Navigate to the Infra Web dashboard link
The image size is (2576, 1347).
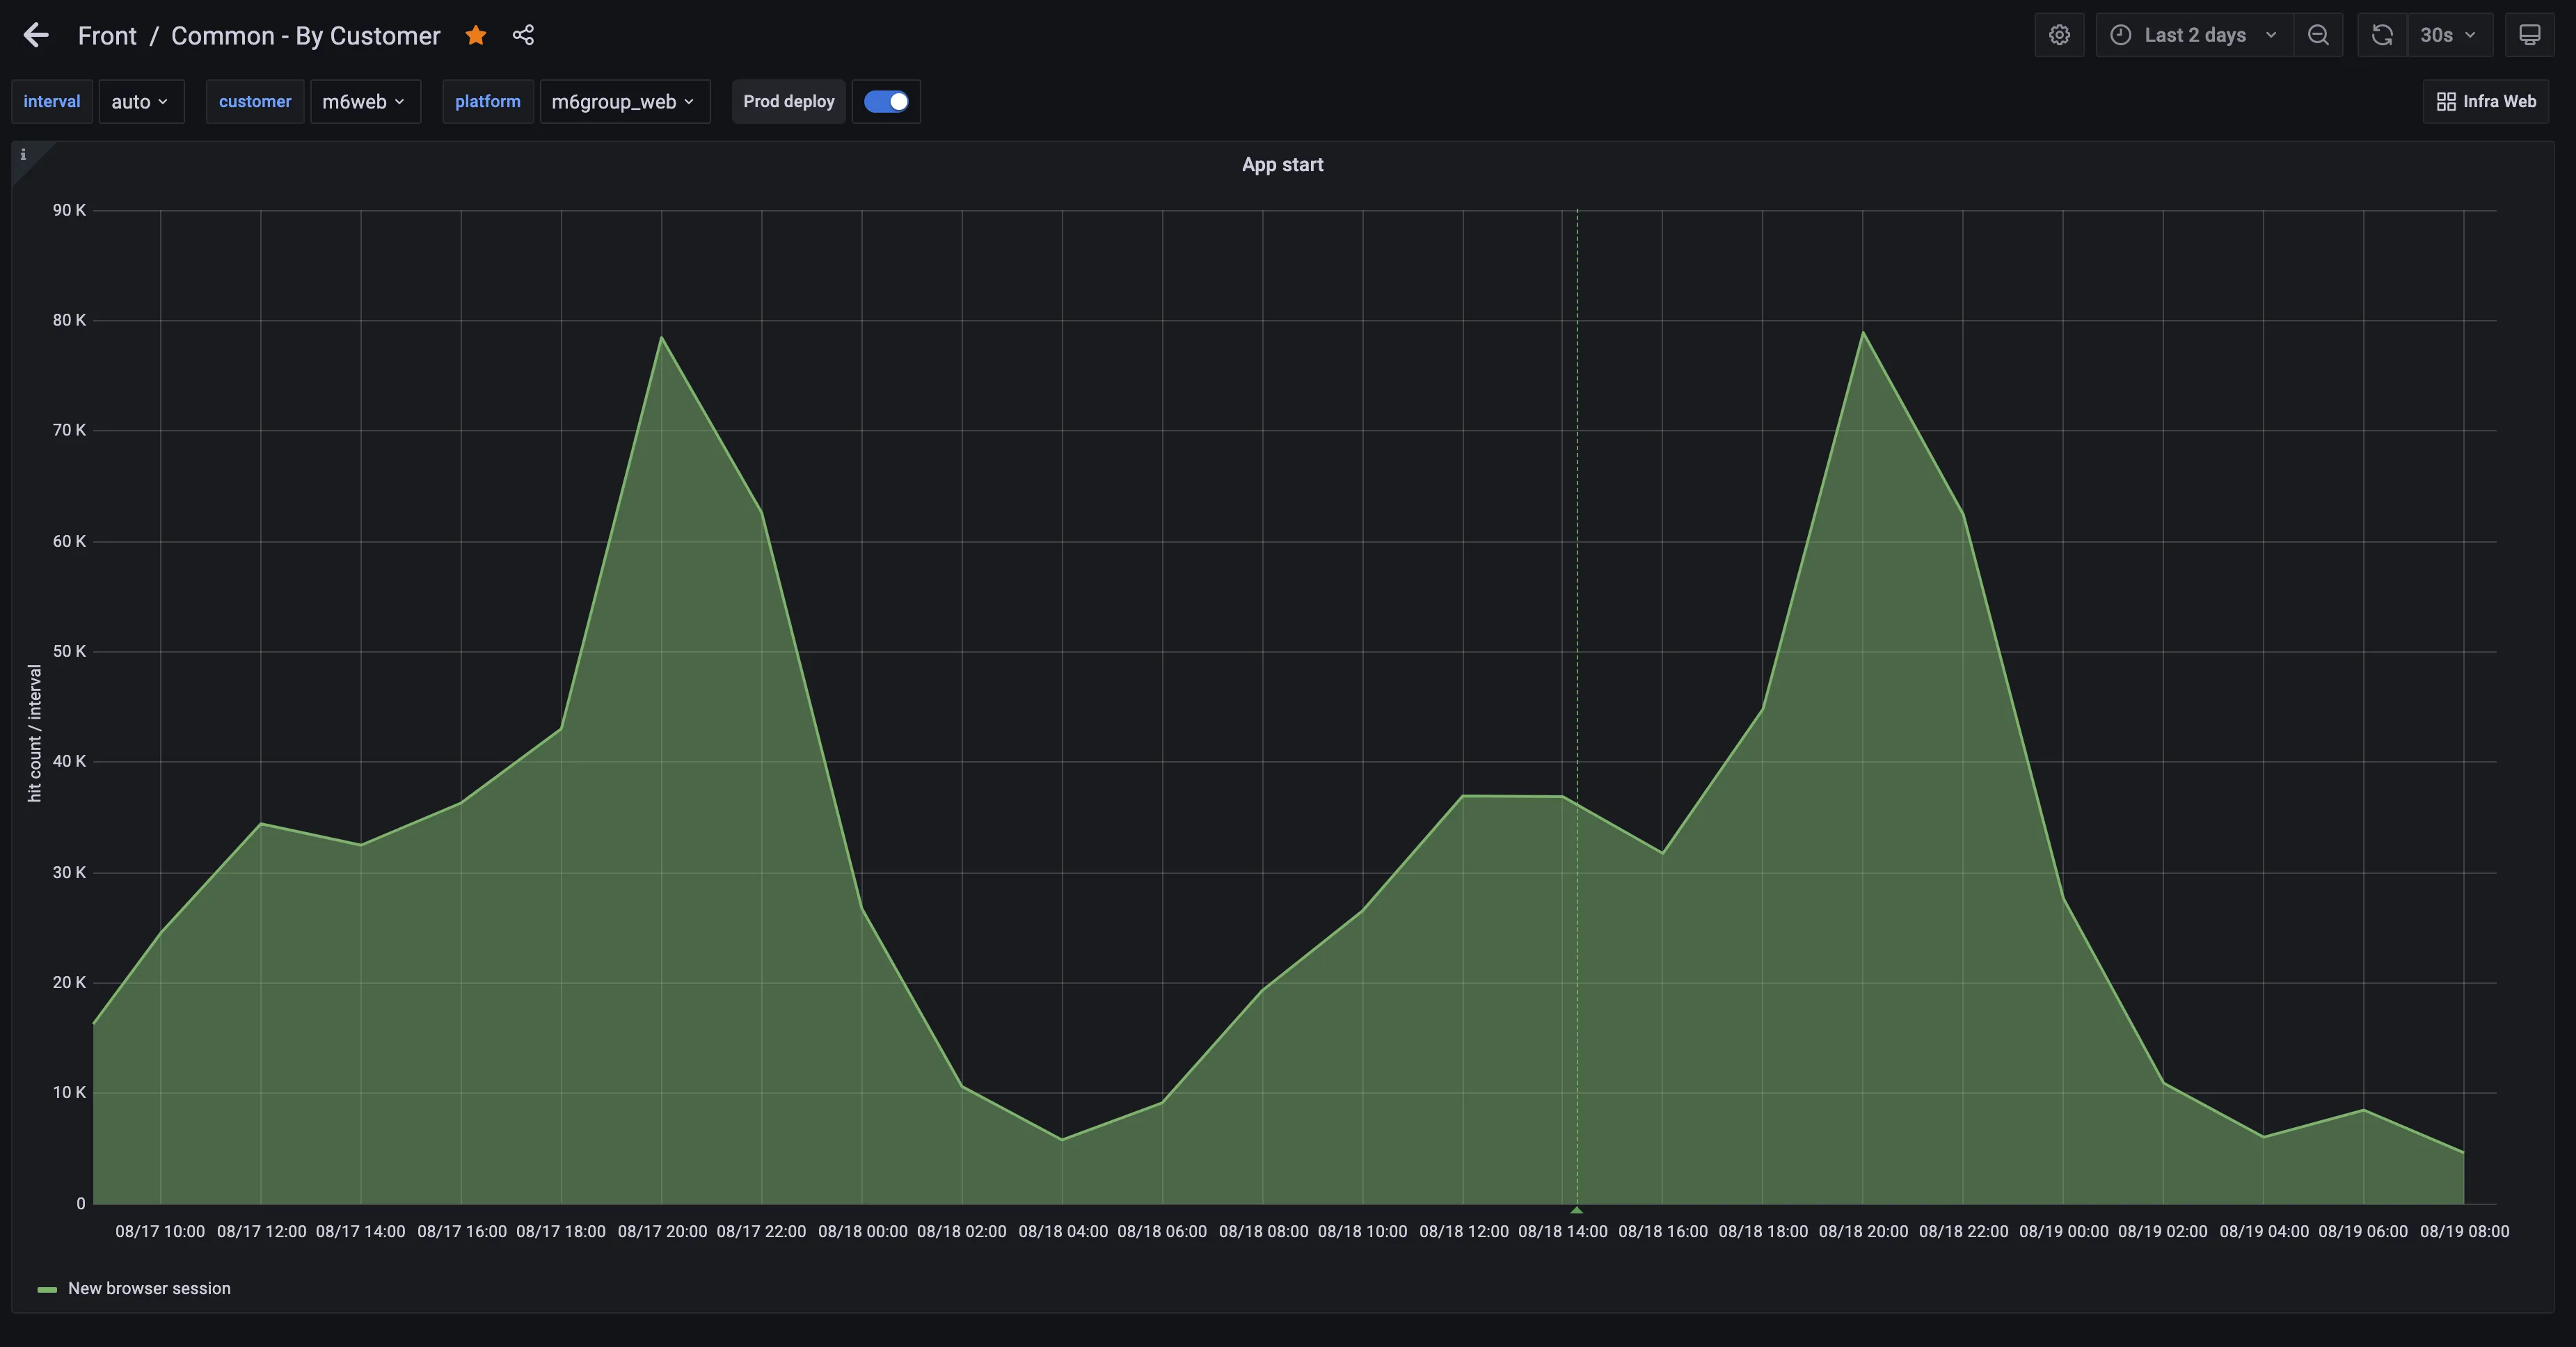point(2486,101)
